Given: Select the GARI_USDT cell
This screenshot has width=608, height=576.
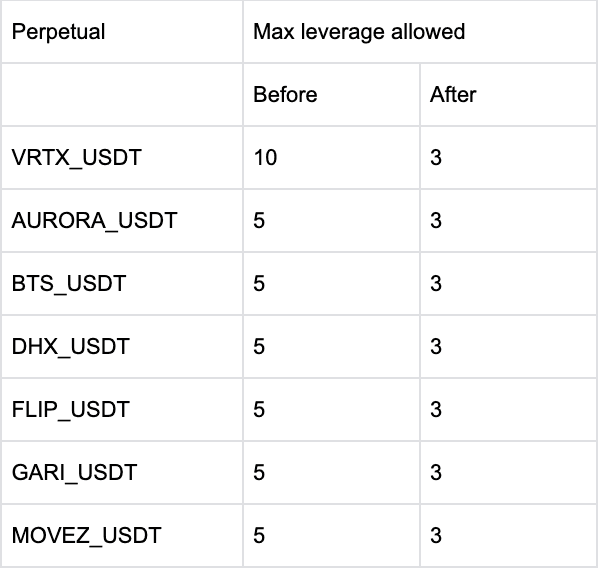Looking at the screenshot, I should pyautogui.click(x=74, y=473).
